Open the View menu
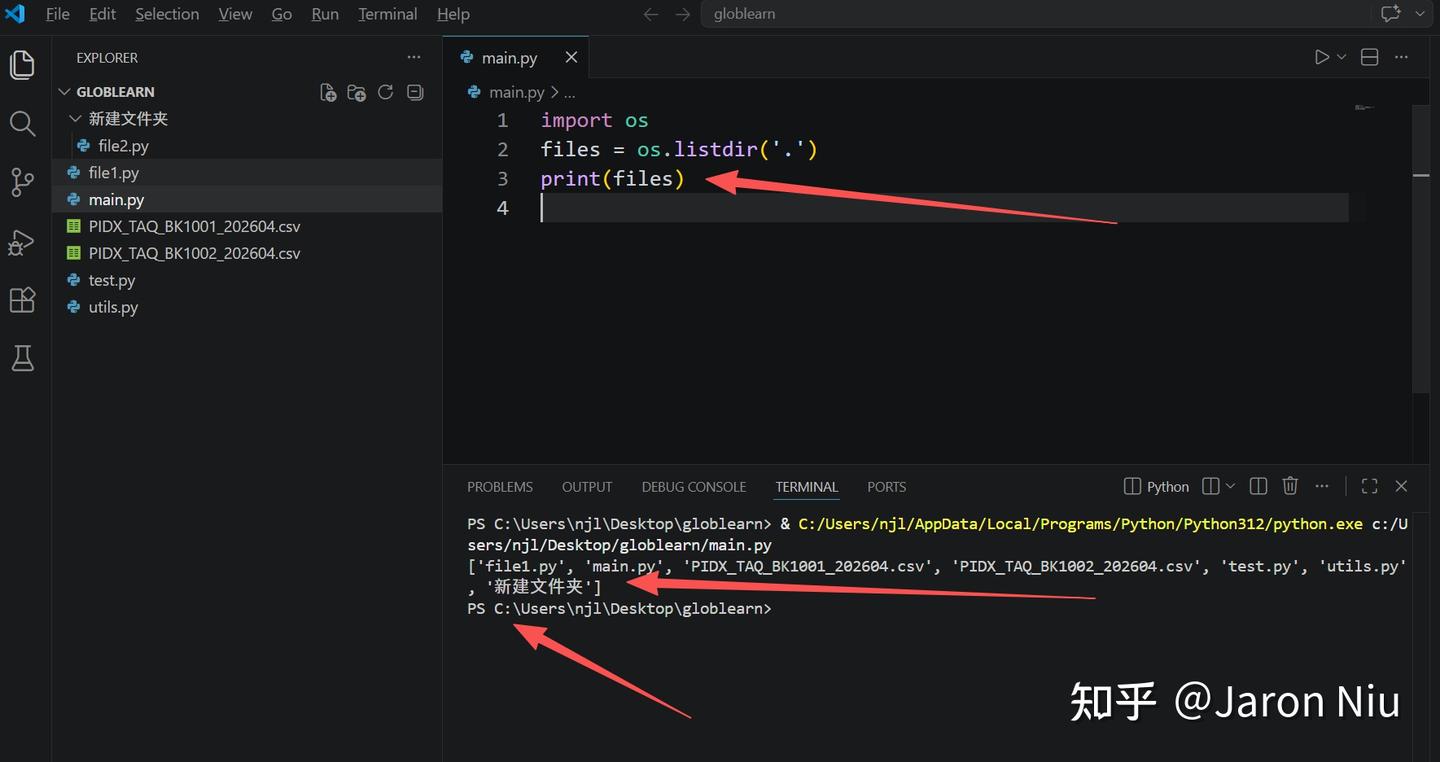This screenshot has width=1440, height=762. tap(235, 14)
